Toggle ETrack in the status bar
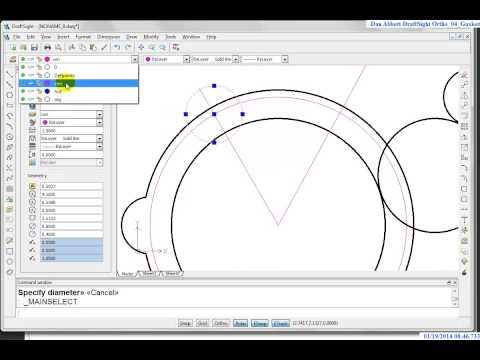Screen dimensions: 480x360 point(280,323)
